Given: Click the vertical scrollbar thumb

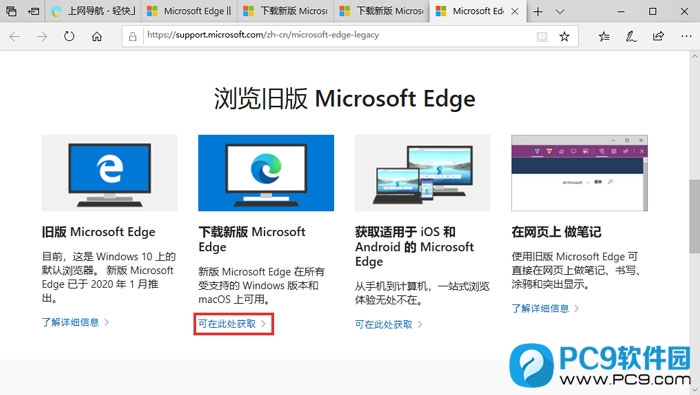Looking at the screenshot, I should coord(694,216).
